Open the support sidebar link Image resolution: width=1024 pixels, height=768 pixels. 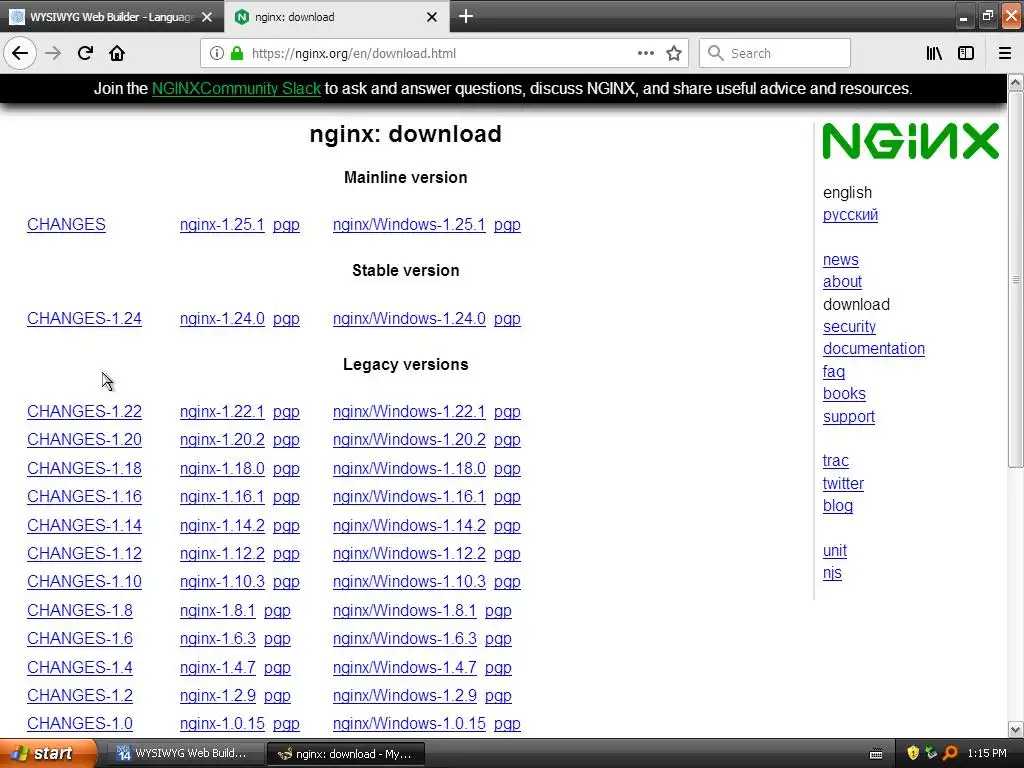coord(849,417)
